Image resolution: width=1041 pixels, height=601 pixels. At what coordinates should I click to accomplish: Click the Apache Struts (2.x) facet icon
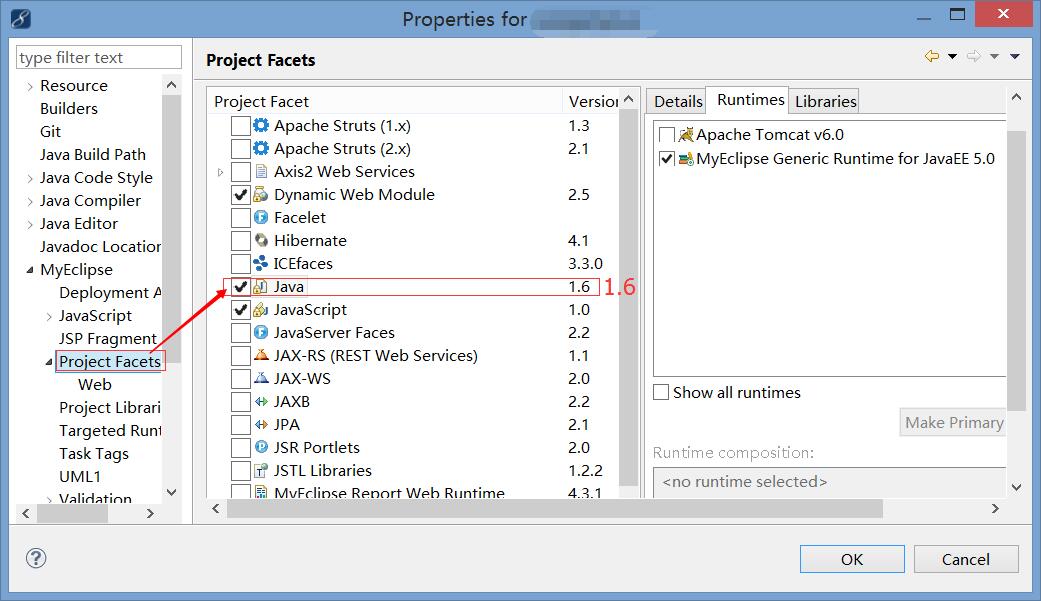[x=261, y=149]
